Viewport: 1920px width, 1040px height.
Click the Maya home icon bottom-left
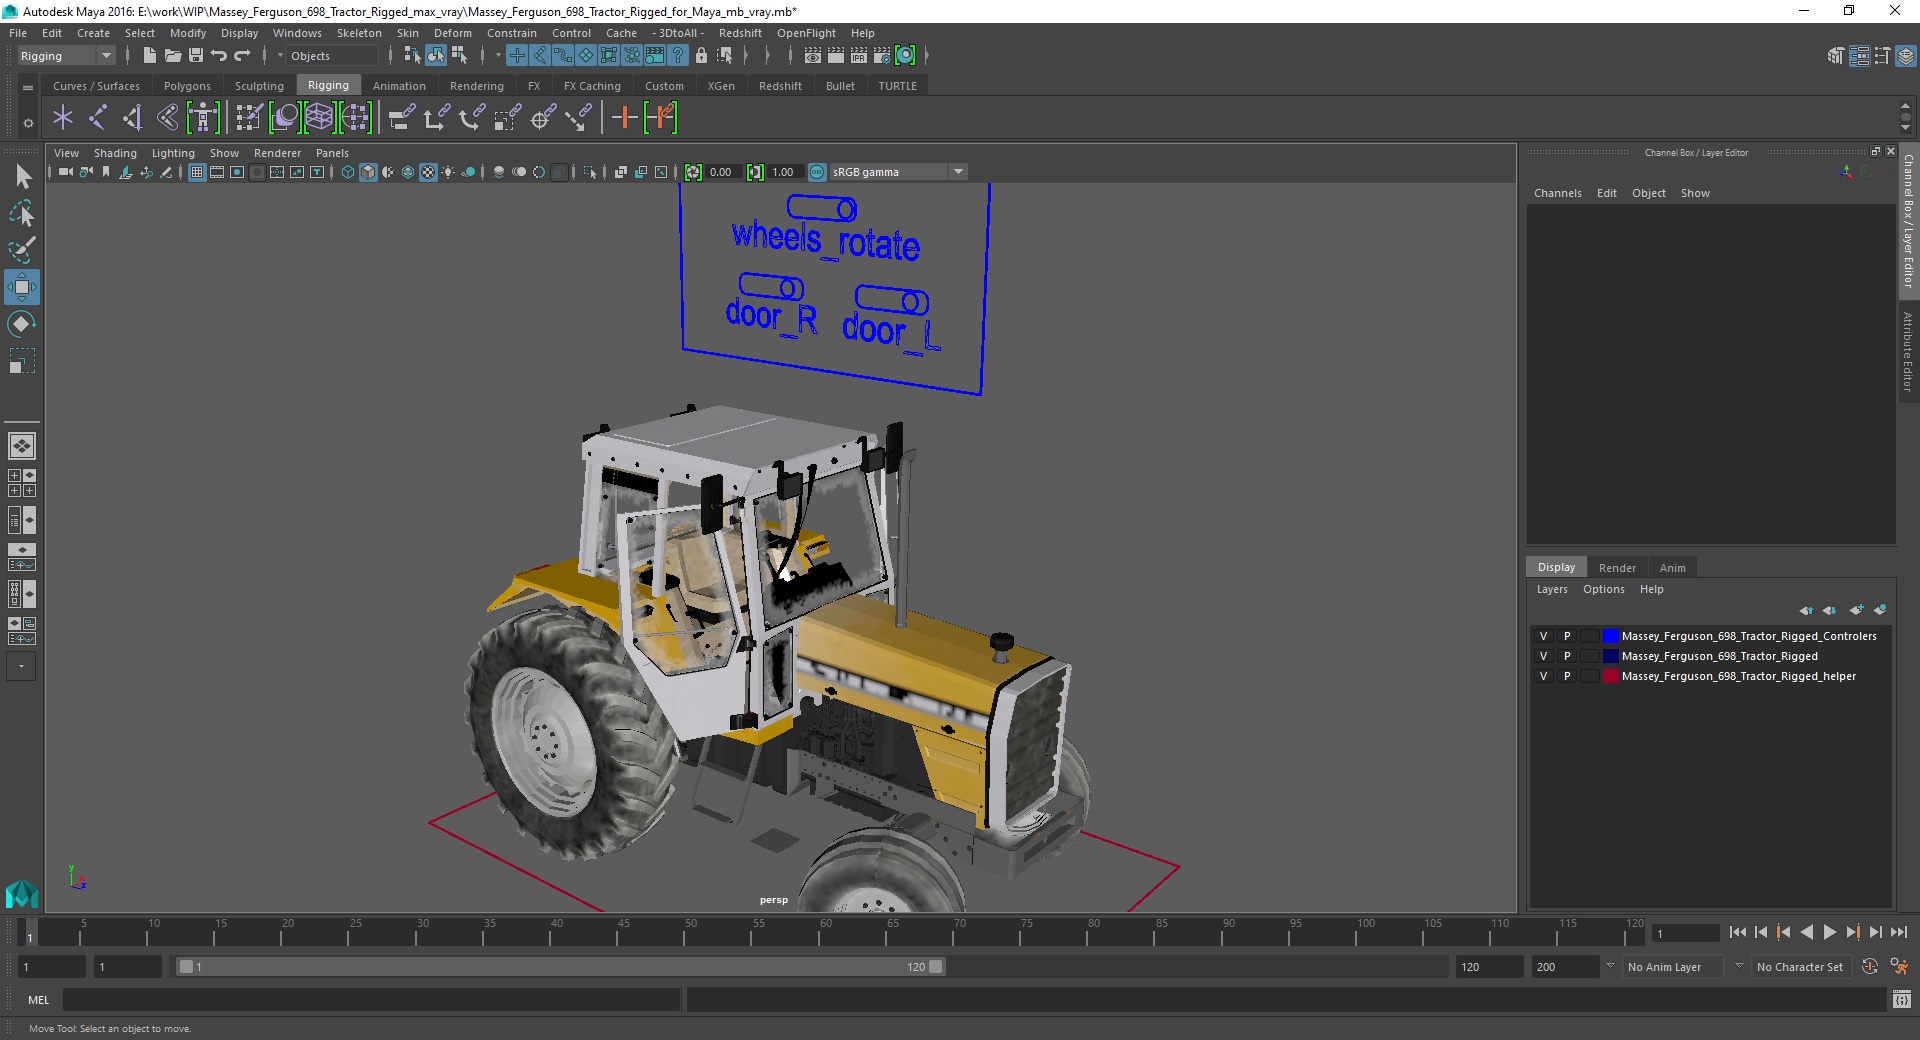(22, 893)
